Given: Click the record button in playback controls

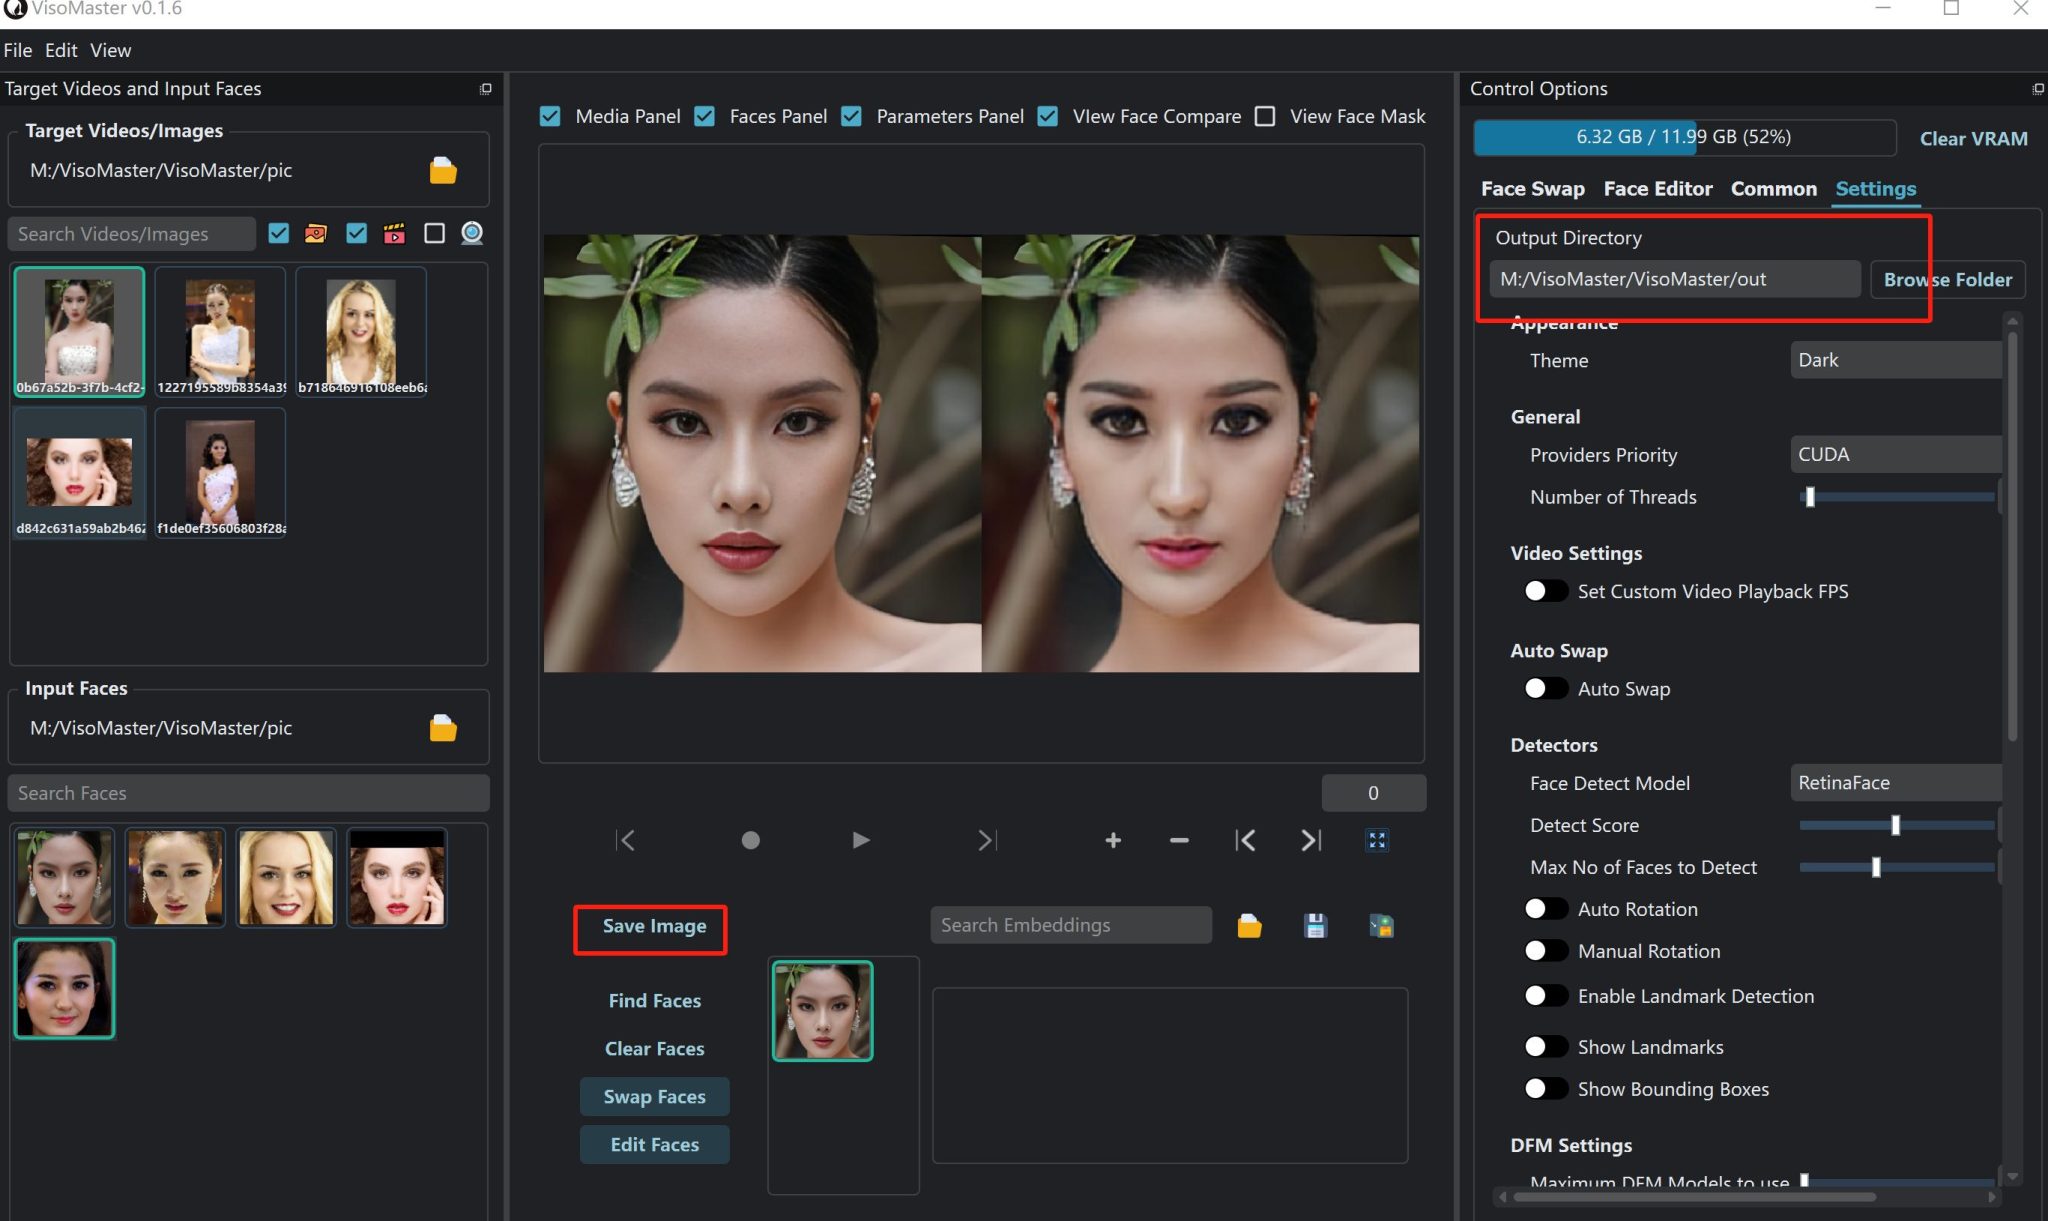Looking at the screenshot, I should point(750,840).
